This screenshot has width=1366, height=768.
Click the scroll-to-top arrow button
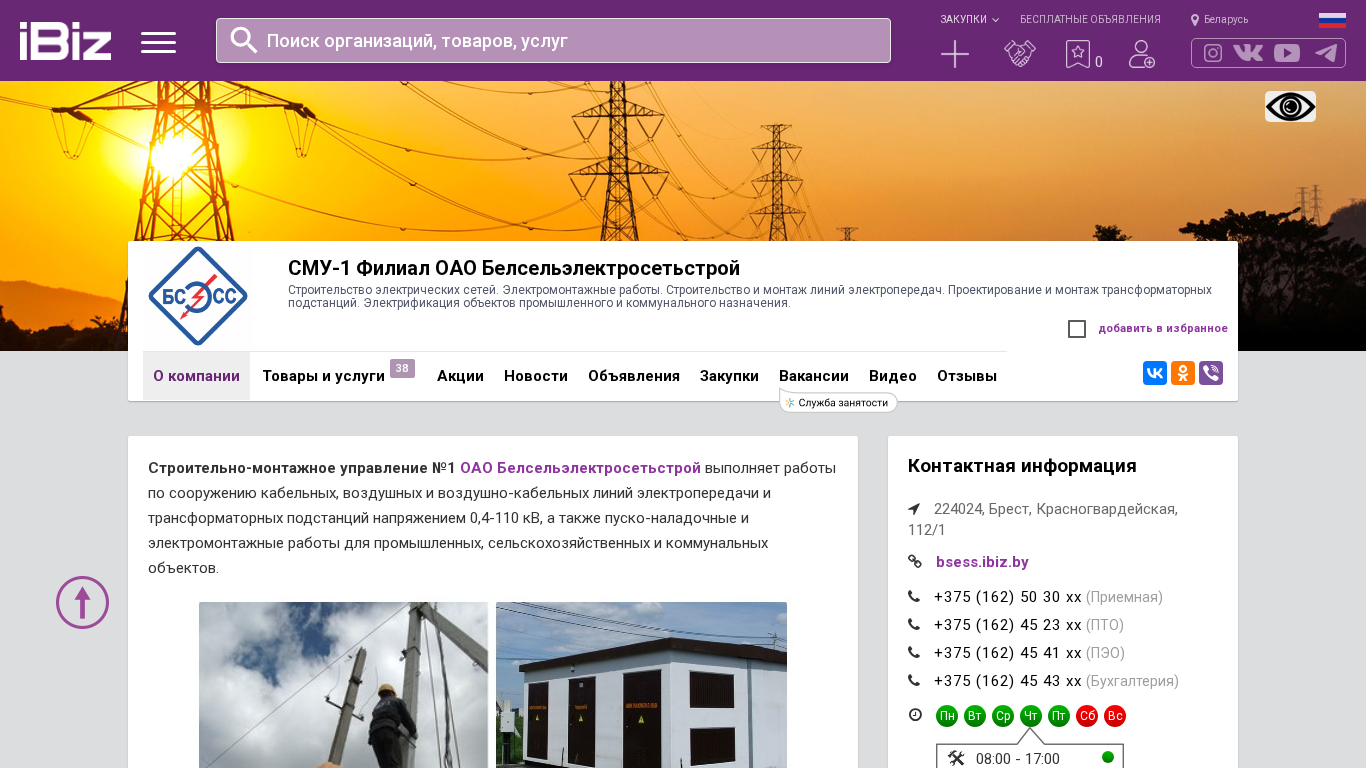(82, 602)
